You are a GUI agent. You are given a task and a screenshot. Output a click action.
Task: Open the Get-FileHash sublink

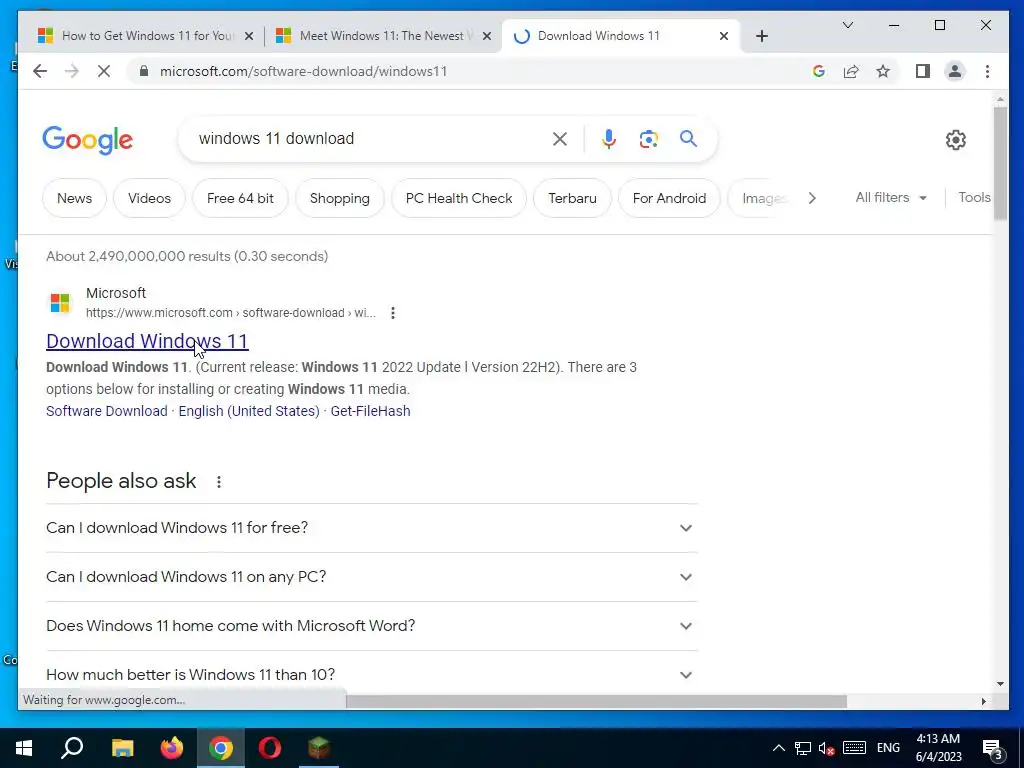coord(370,411)
